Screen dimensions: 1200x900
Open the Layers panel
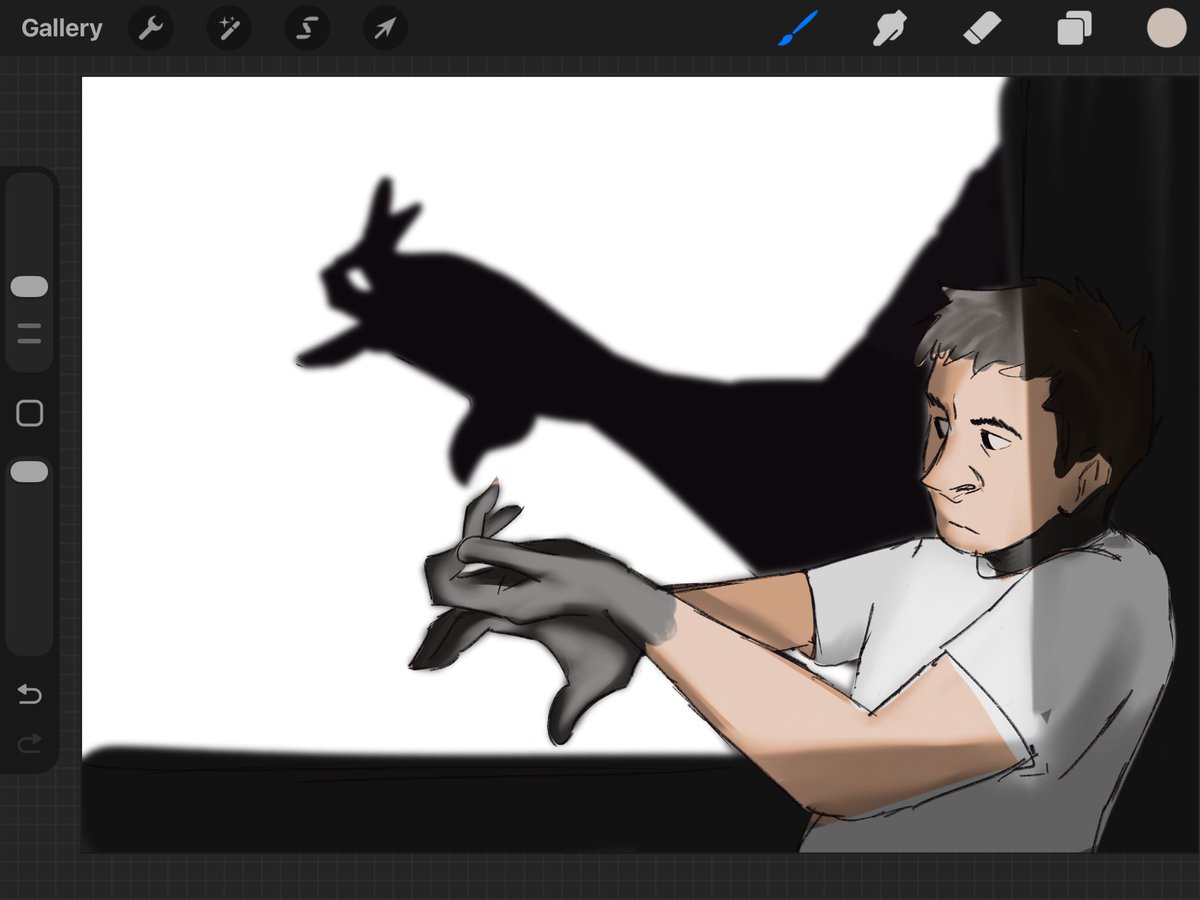(1074, 29)
